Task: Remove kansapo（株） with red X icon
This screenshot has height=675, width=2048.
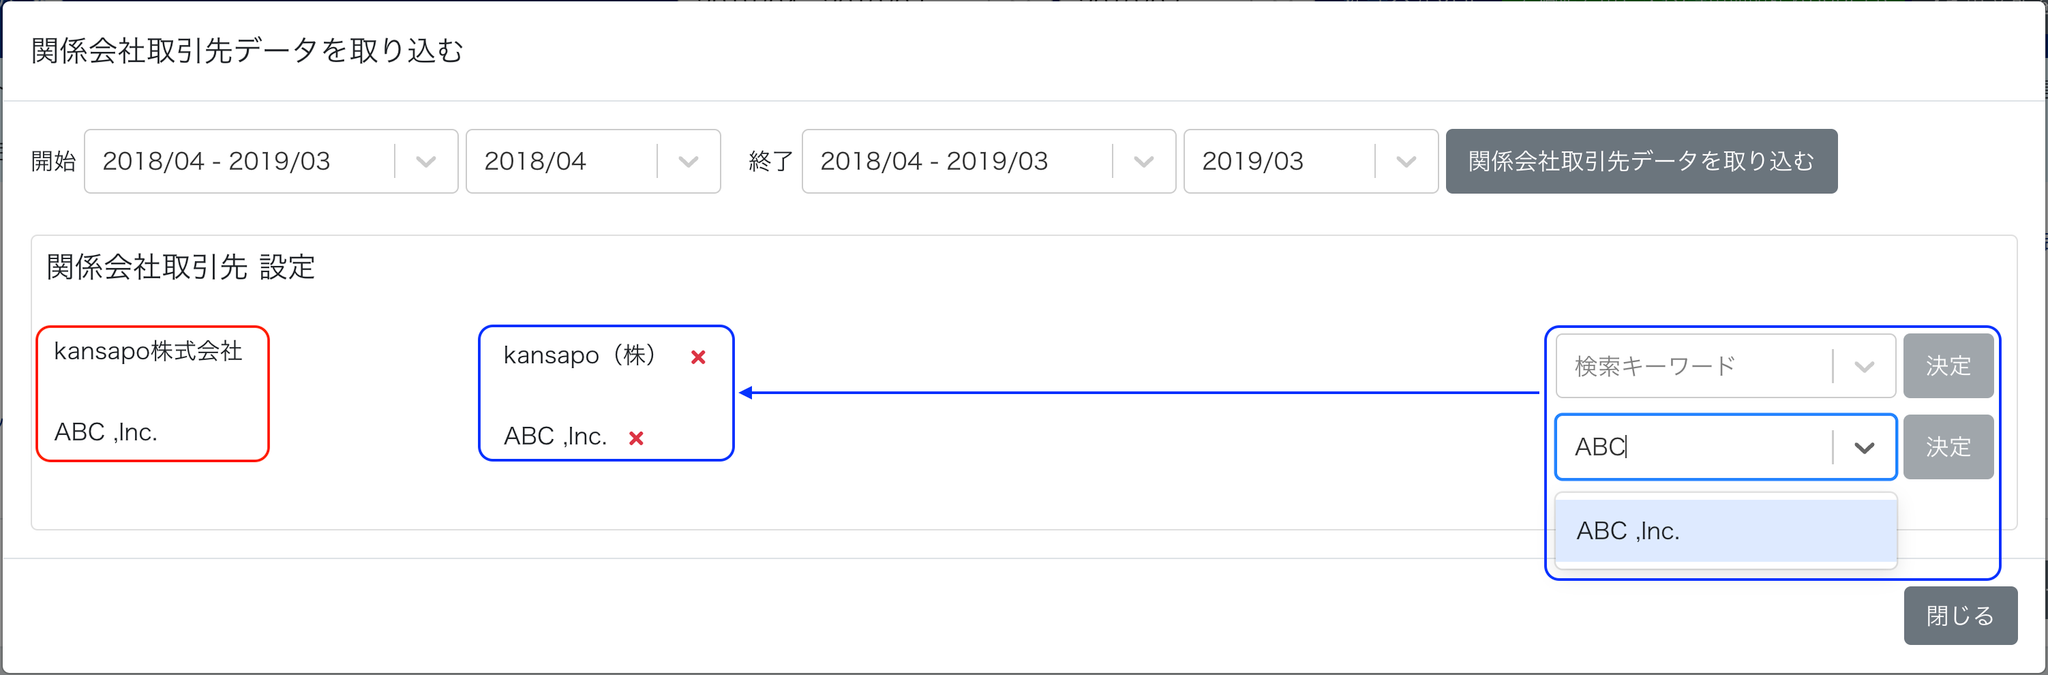Action: pos(698,357)
